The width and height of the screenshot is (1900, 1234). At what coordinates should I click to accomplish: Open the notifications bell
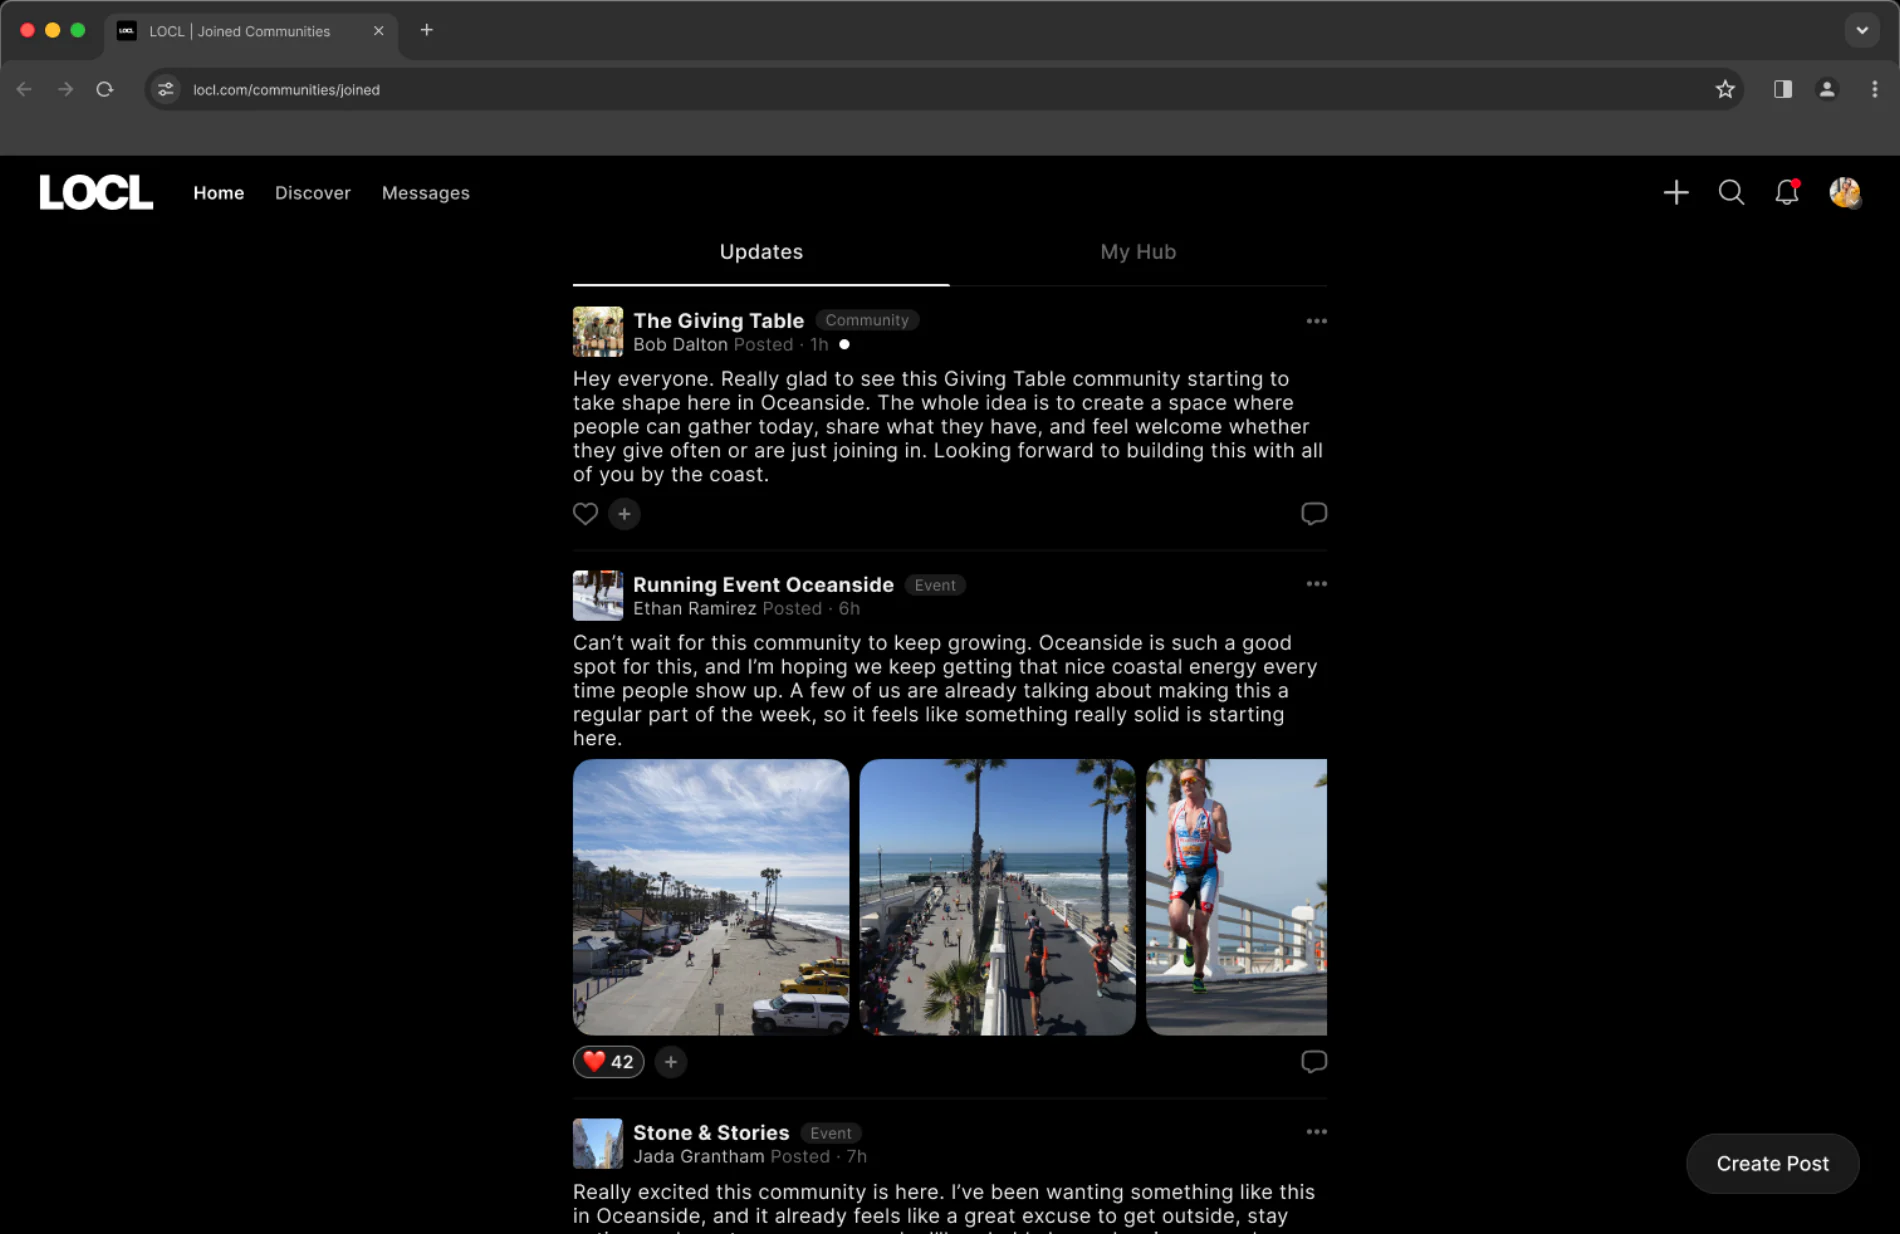click(1787, 192)
